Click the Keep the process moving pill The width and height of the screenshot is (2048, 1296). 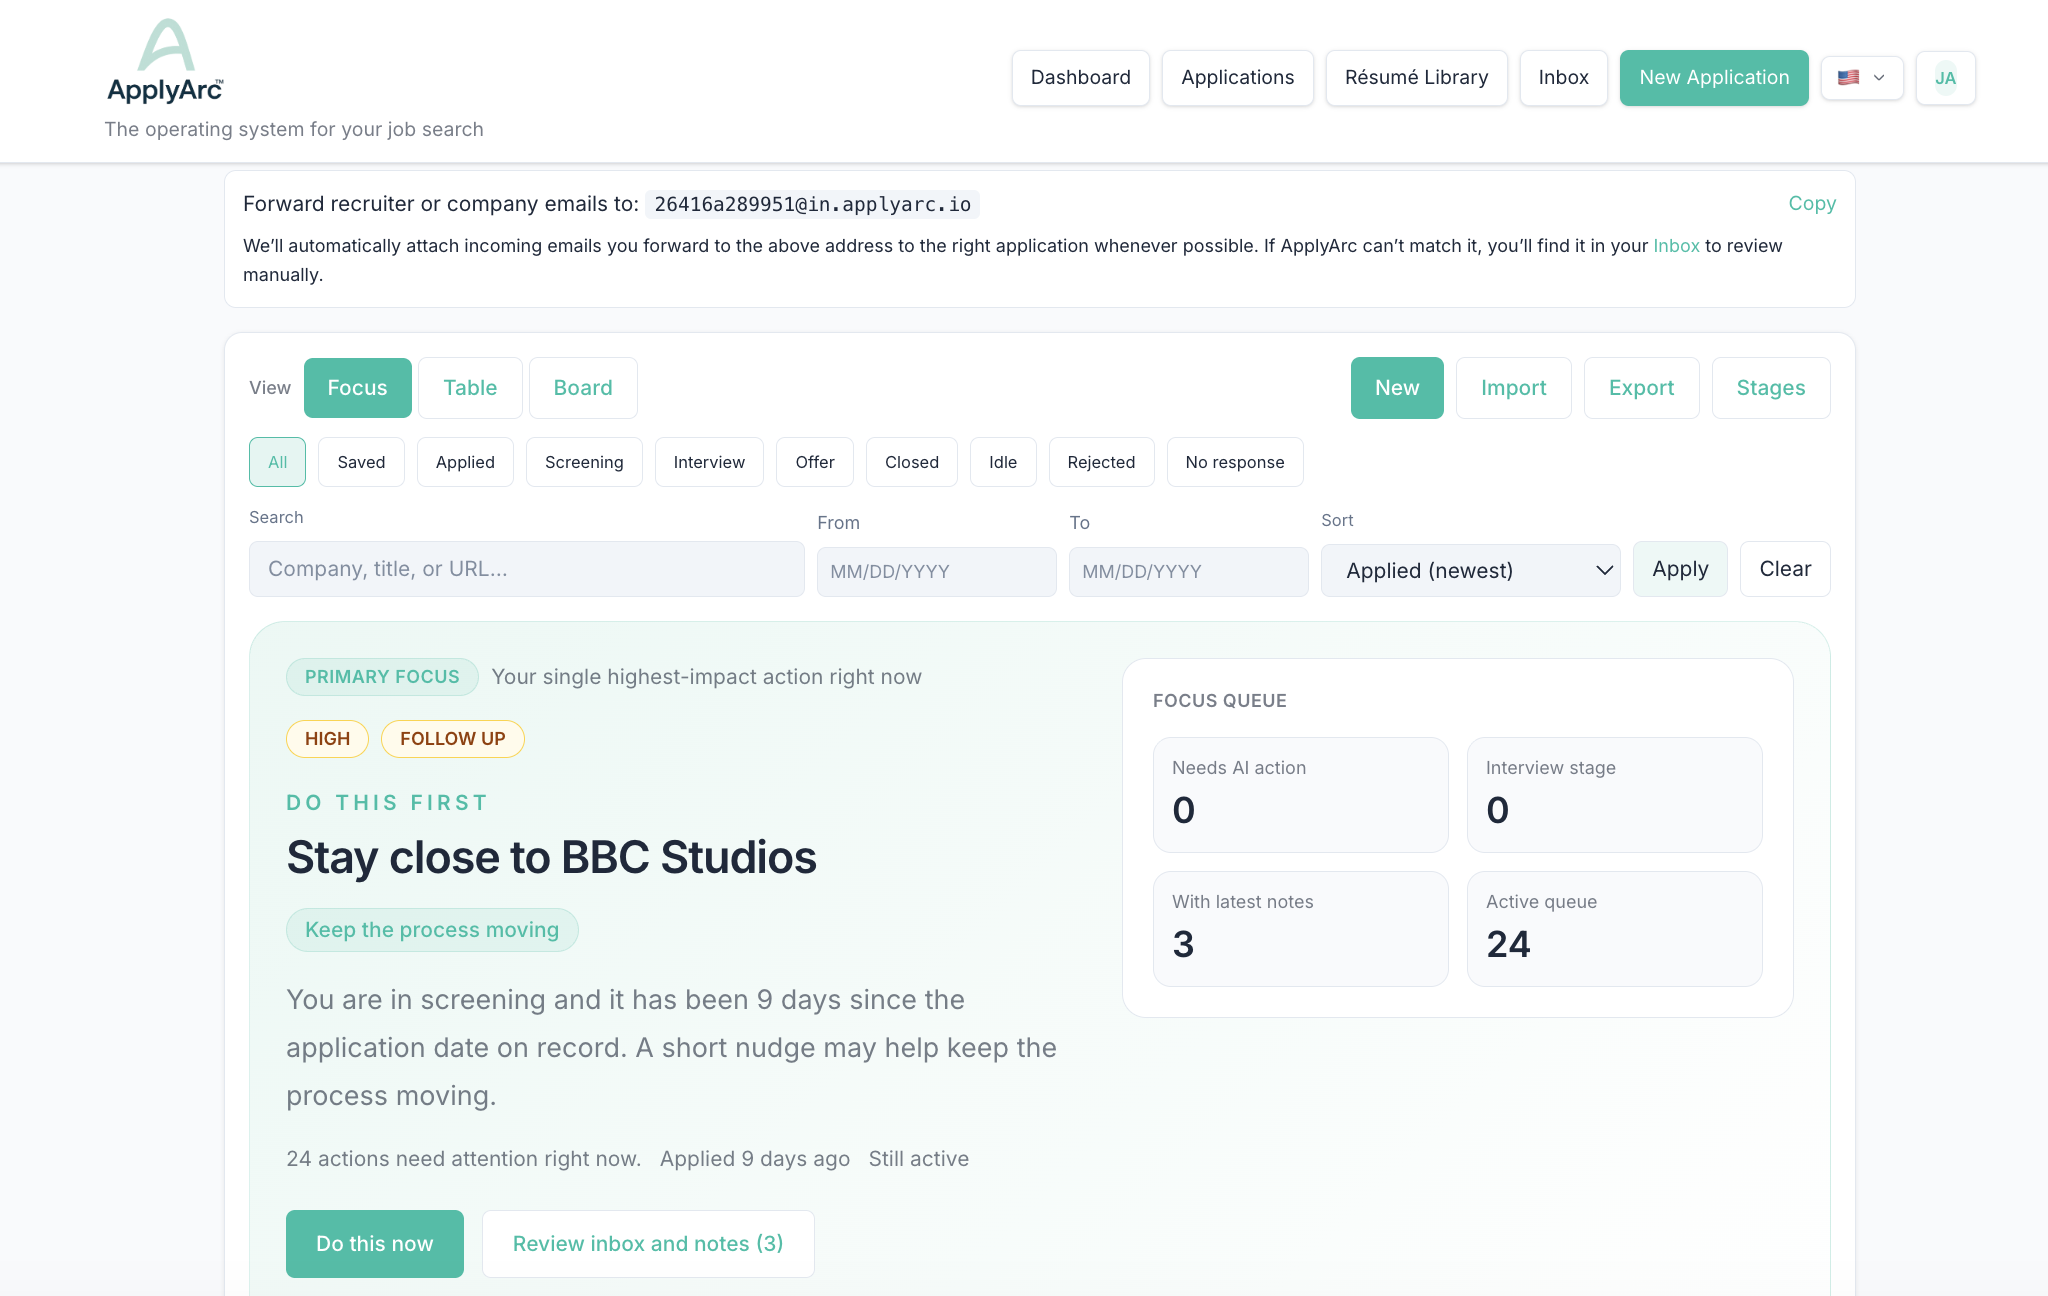pos(432,930)
